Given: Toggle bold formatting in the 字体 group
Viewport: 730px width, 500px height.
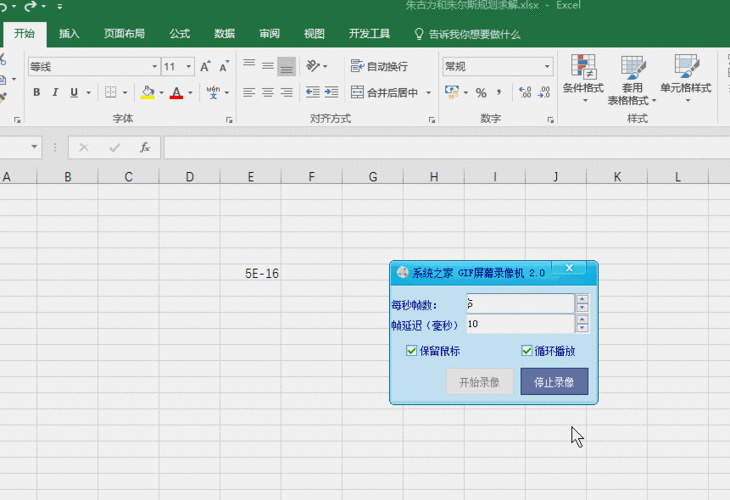Looking at the screenshot, I should (x=37, y=93).
